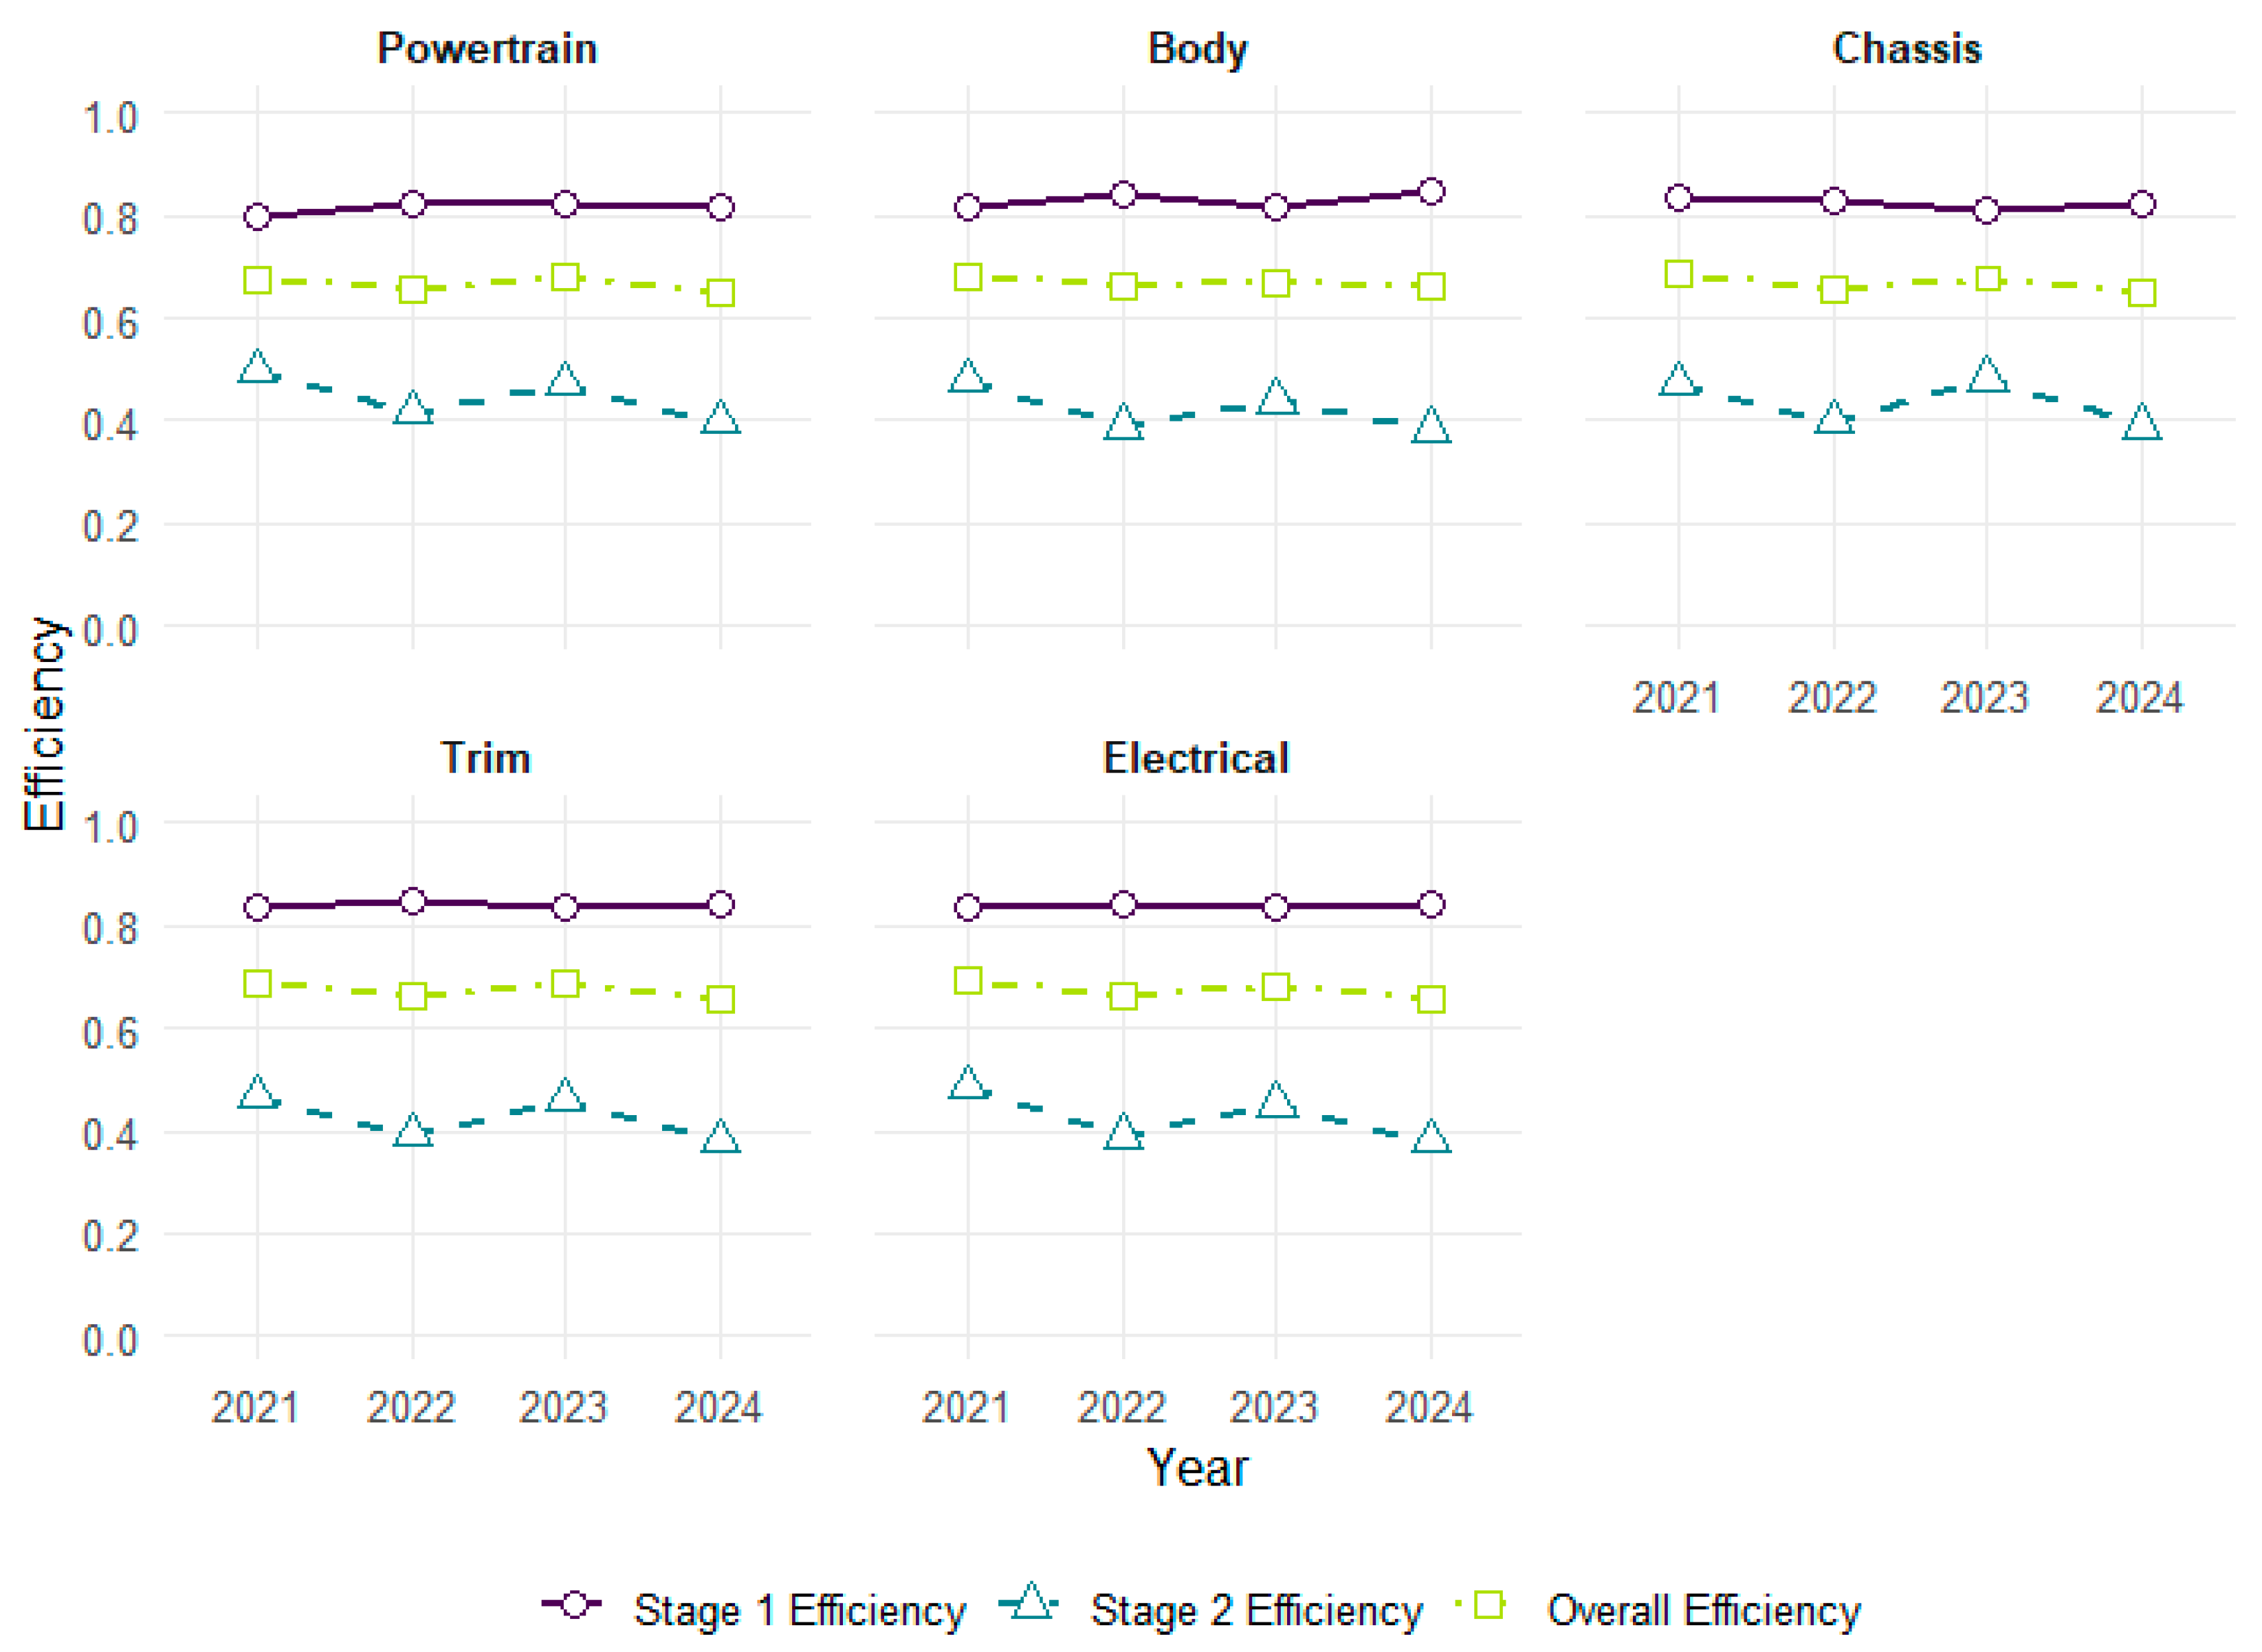Pick Powertrain 2023 Overall square marker

click(x=565, y=277)
